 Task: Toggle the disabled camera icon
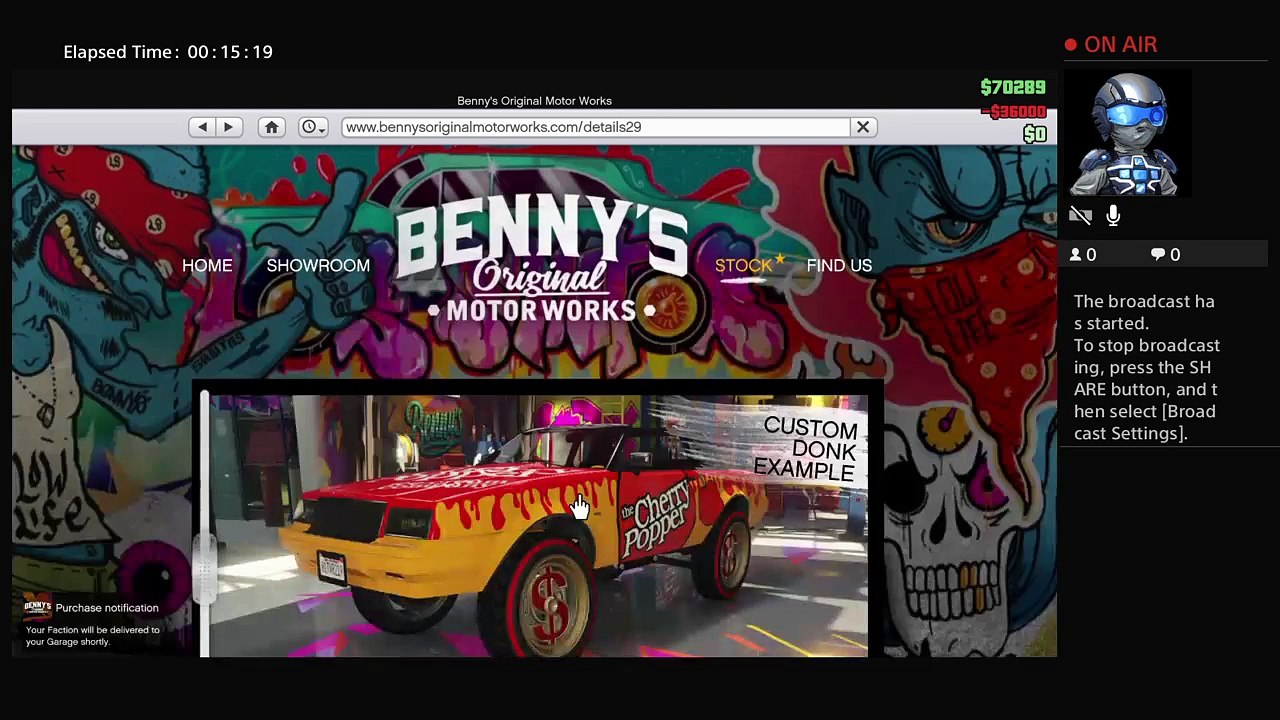pos(1080,216)
